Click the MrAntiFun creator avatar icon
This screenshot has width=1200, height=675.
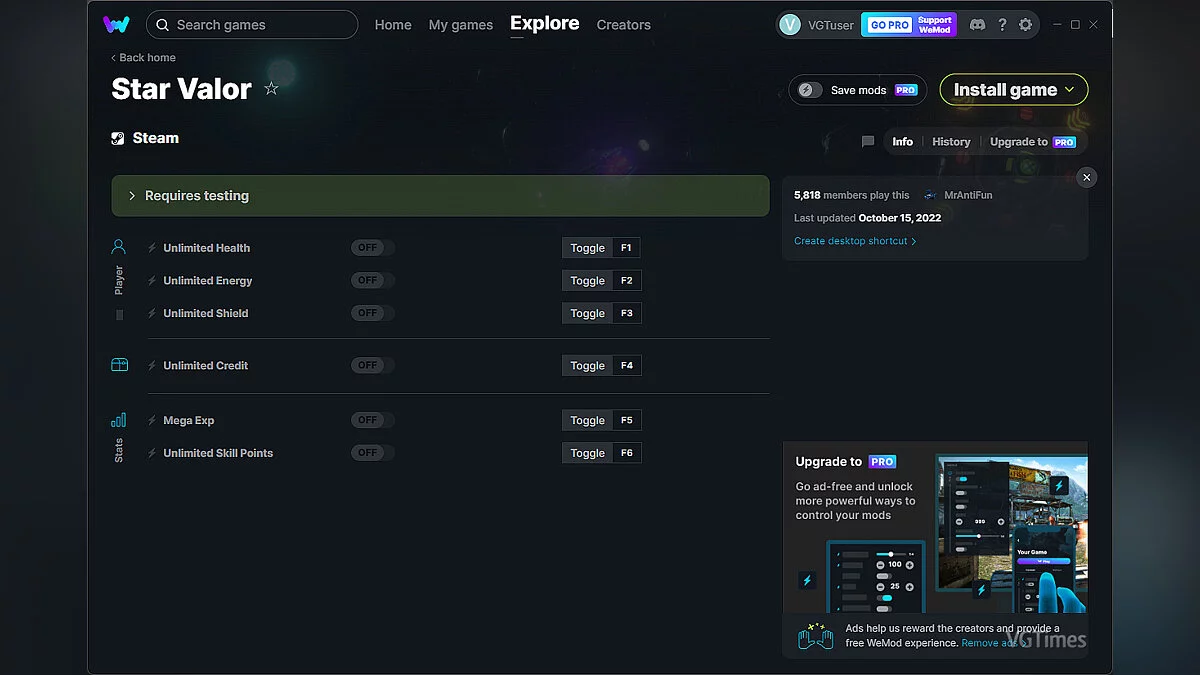click(x=930, y=196)
